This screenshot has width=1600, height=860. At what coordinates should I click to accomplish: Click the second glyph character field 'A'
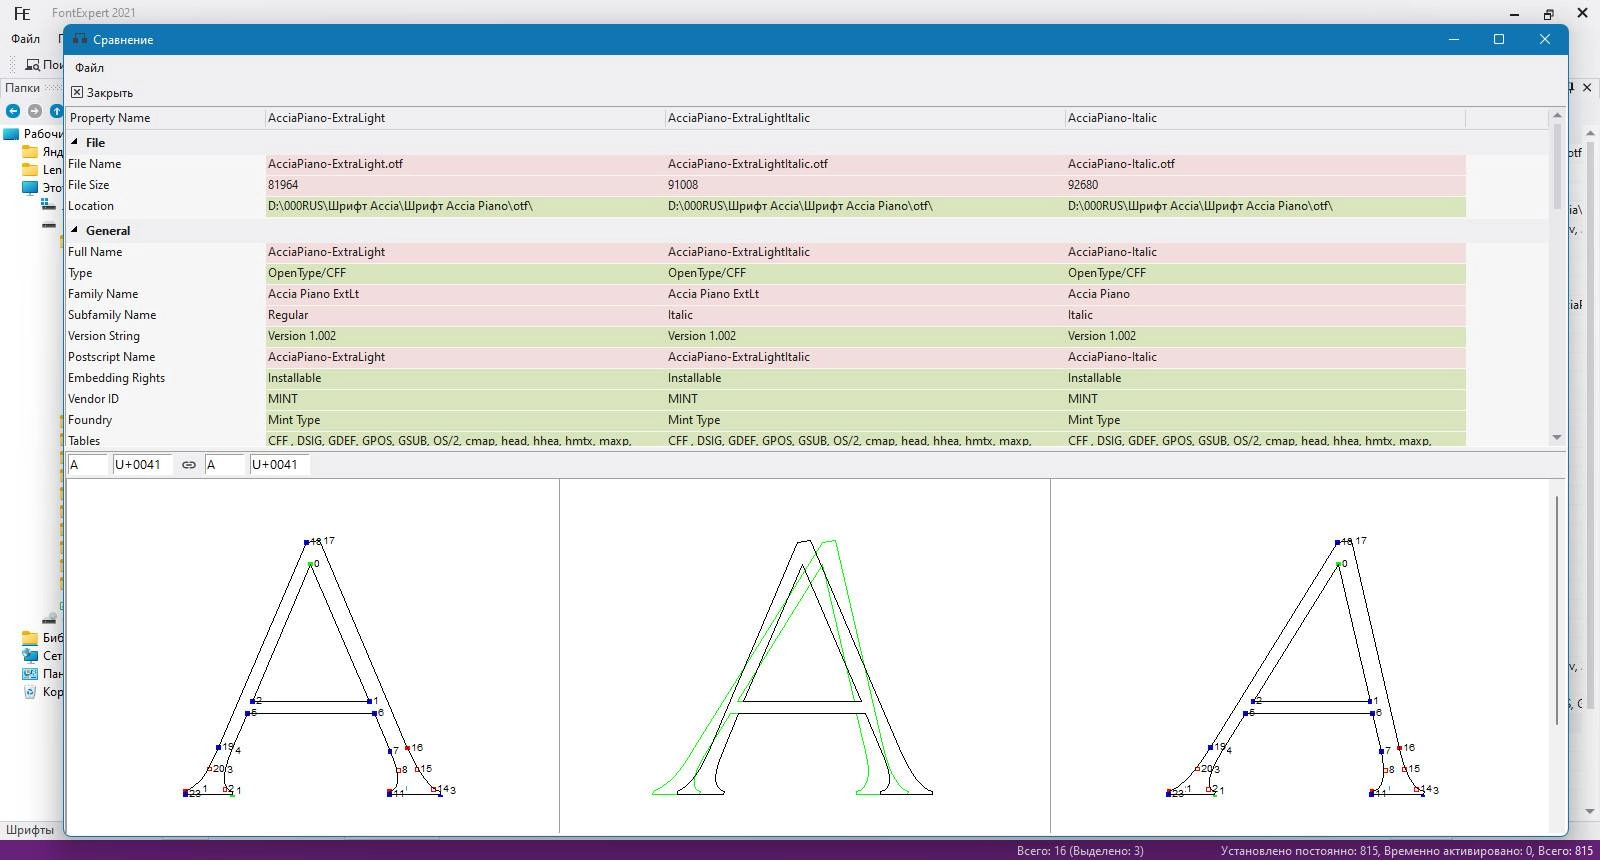pos(224,465)
